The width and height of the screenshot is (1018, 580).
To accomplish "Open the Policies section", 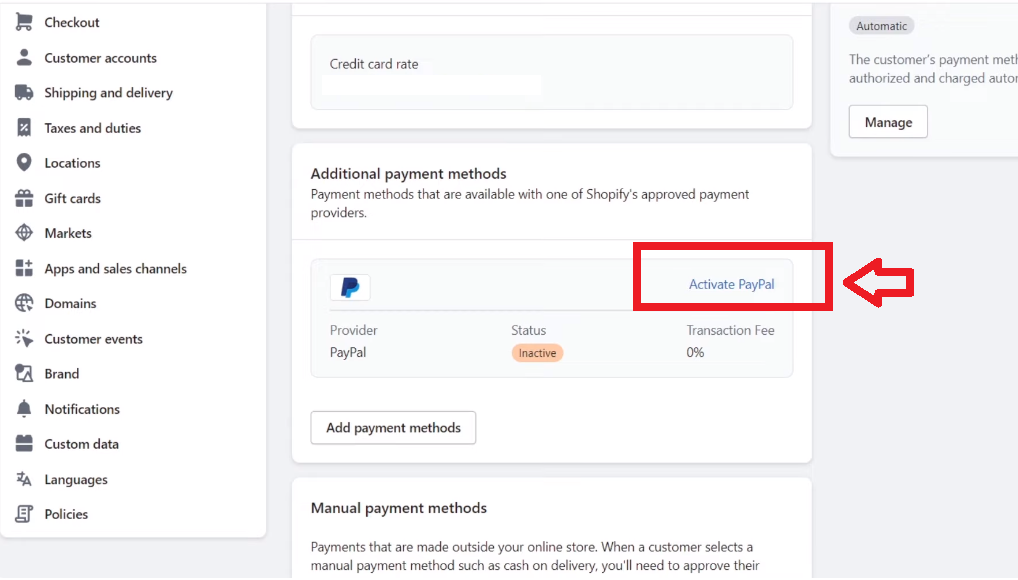I will [x=66, y=514].
